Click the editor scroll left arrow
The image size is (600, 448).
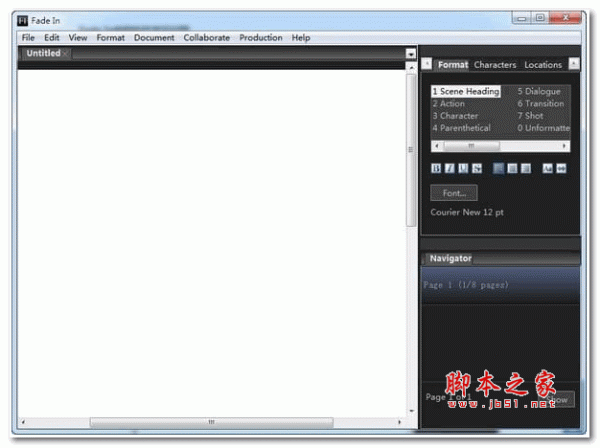click(x=23, y=422)
